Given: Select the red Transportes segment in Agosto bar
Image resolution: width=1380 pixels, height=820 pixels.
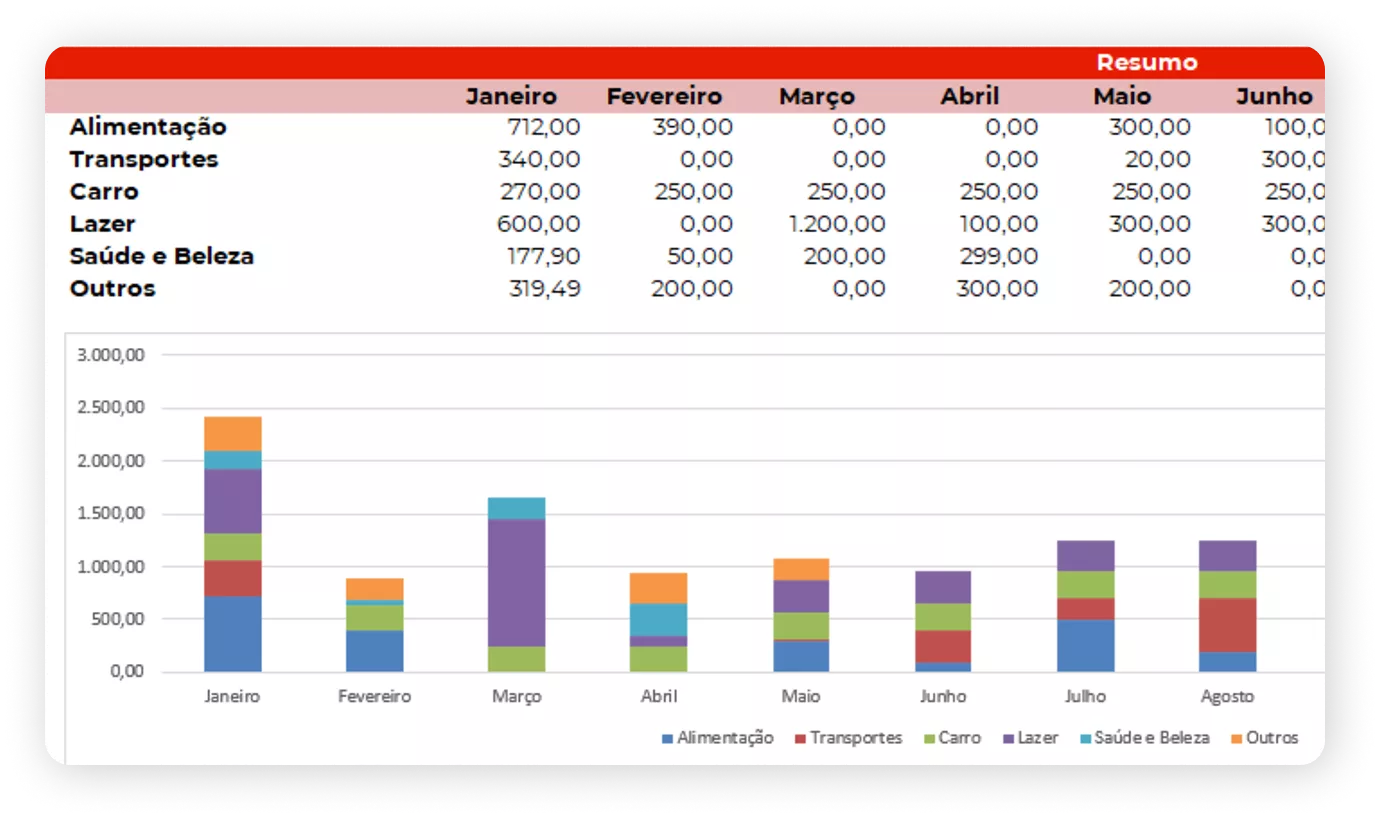Looking at the screenshot, I should pyautogui.click(x=1227, y=625).
